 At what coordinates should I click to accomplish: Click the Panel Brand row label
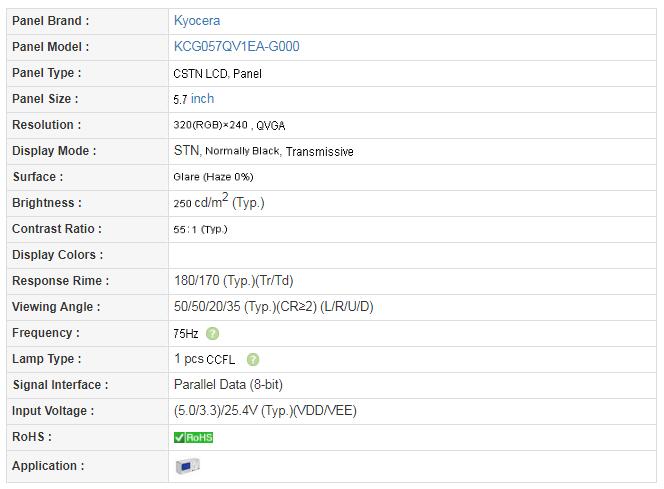coord(50,21)
